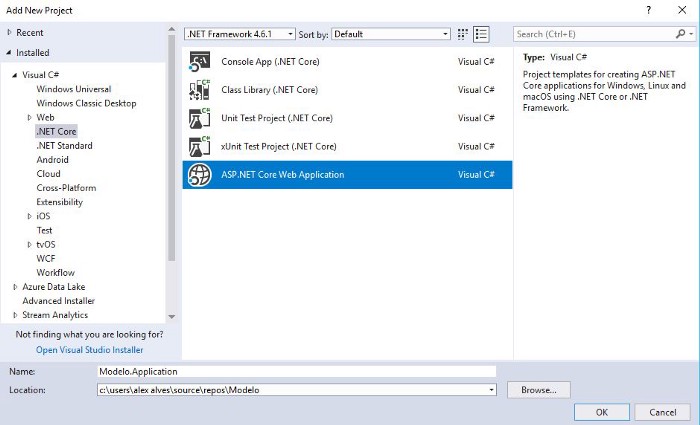Focus the Search (Ctrl+E) box
This screenshot has height=425, width=700.
click(595, 34)
